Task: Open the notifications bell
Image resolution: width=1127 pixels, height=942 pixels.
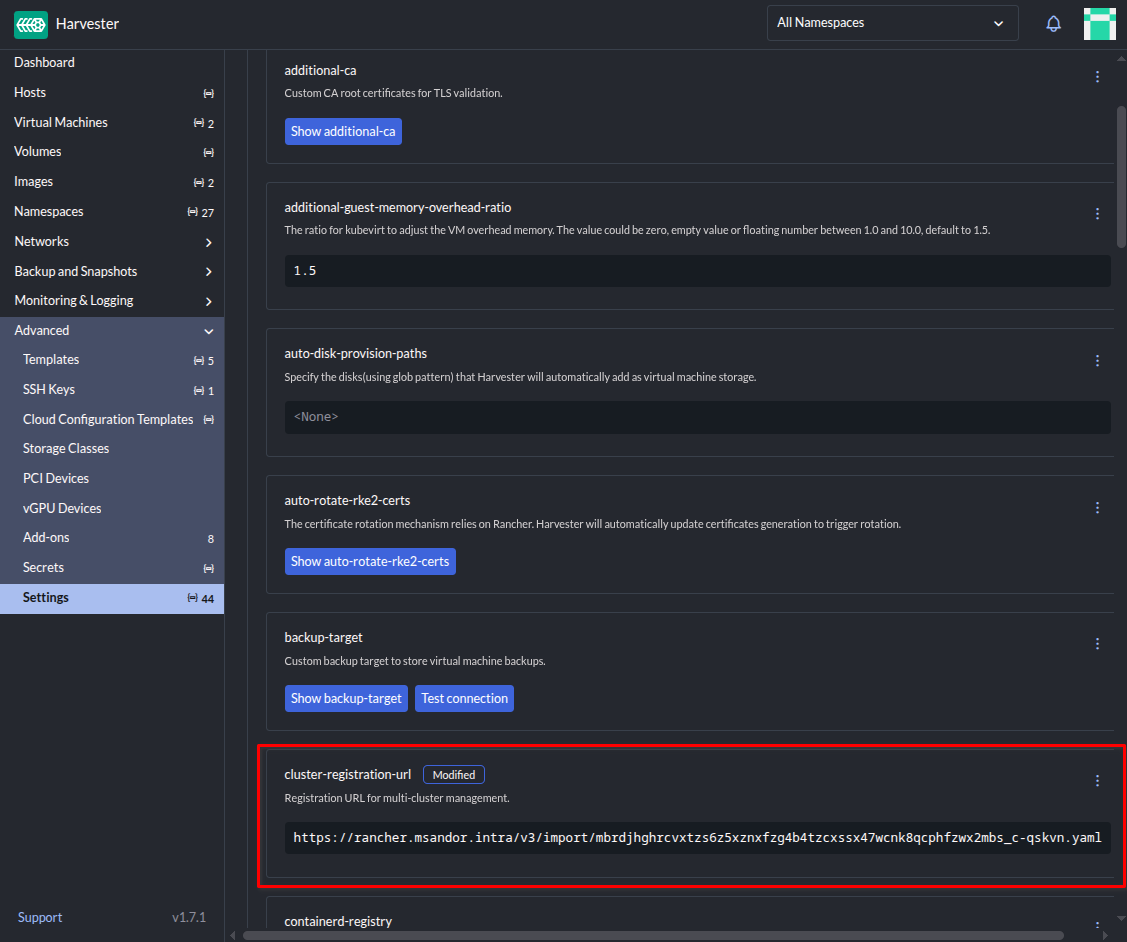Action: (1053, 24)
